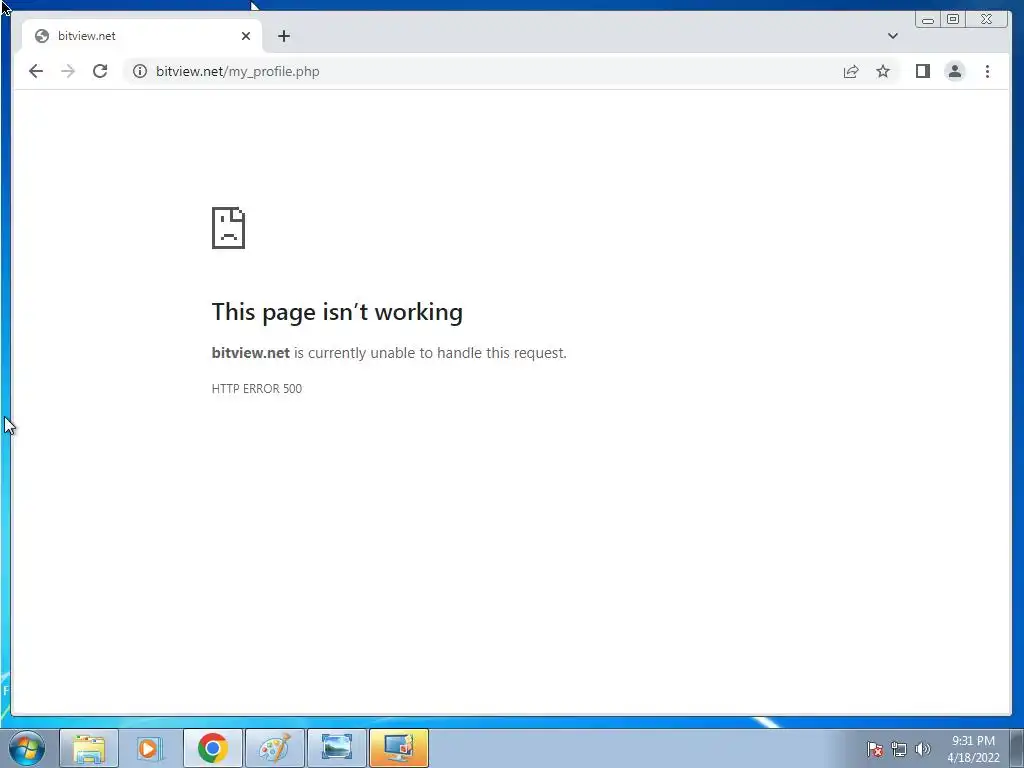The height and width of the screenshot is (768, 1024).
Task: Expand the tab search dropdown arrow
Action: coord(893,36)
